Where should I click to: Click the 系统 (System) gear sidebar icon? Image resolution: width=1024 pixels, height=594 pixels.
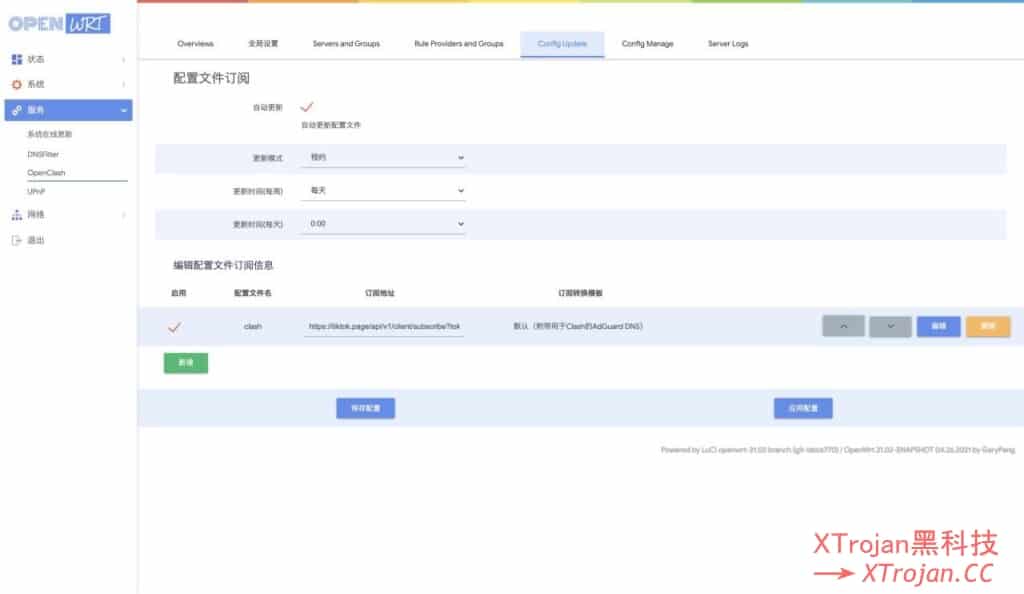click(16, 84)
